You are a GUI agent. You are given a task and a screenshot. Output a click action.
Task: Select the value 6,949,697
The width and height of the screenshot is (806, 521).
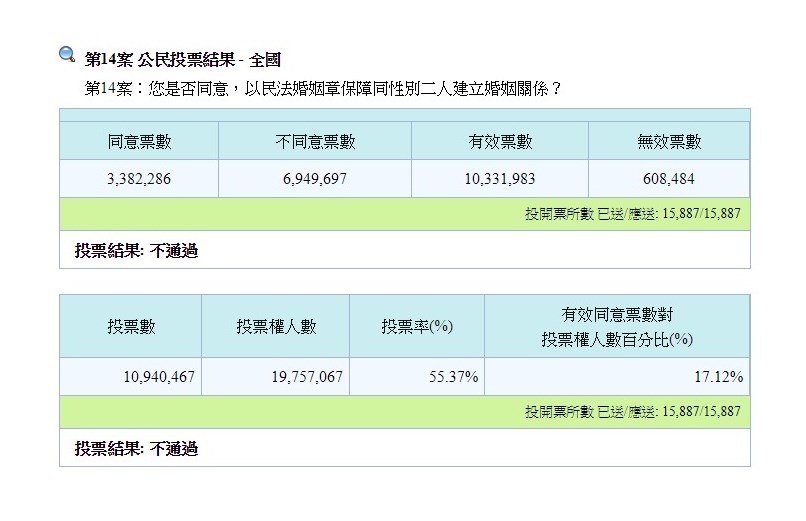pyautogui.click(x=315, y=179)
